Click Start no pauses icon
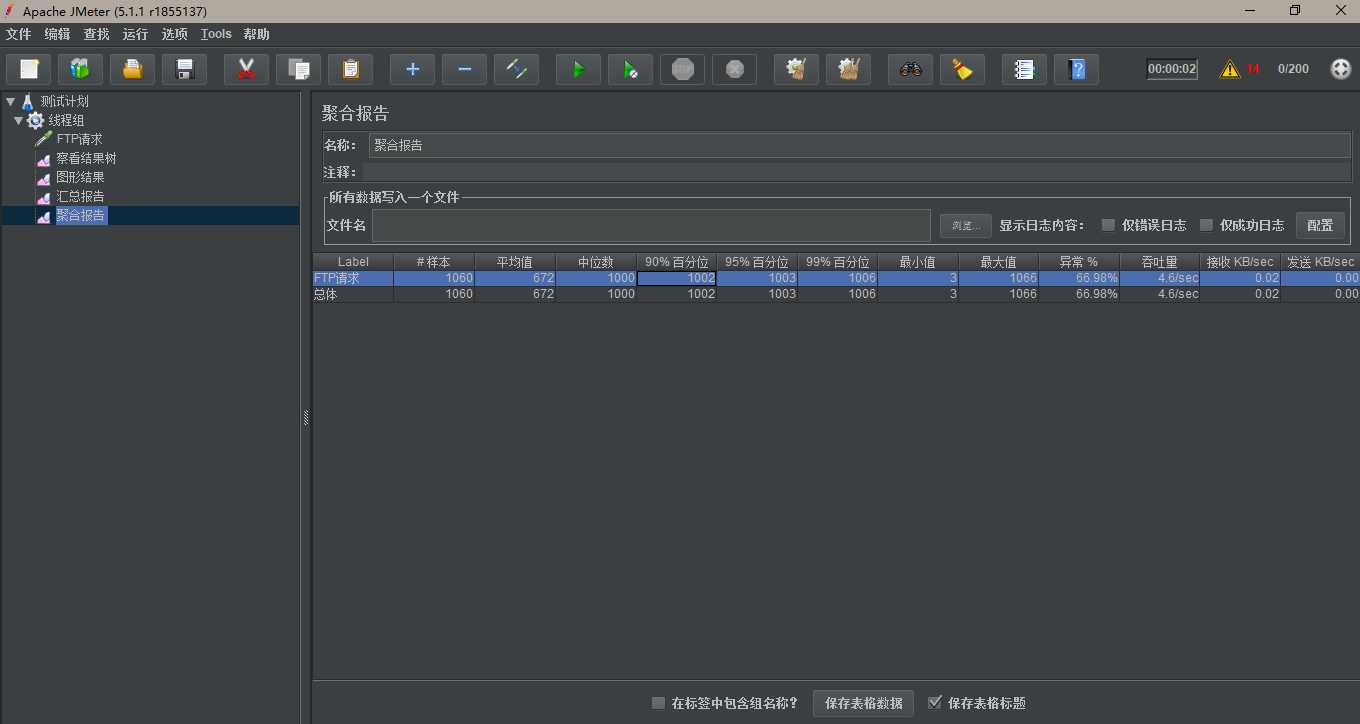 [x=630, y=69]
